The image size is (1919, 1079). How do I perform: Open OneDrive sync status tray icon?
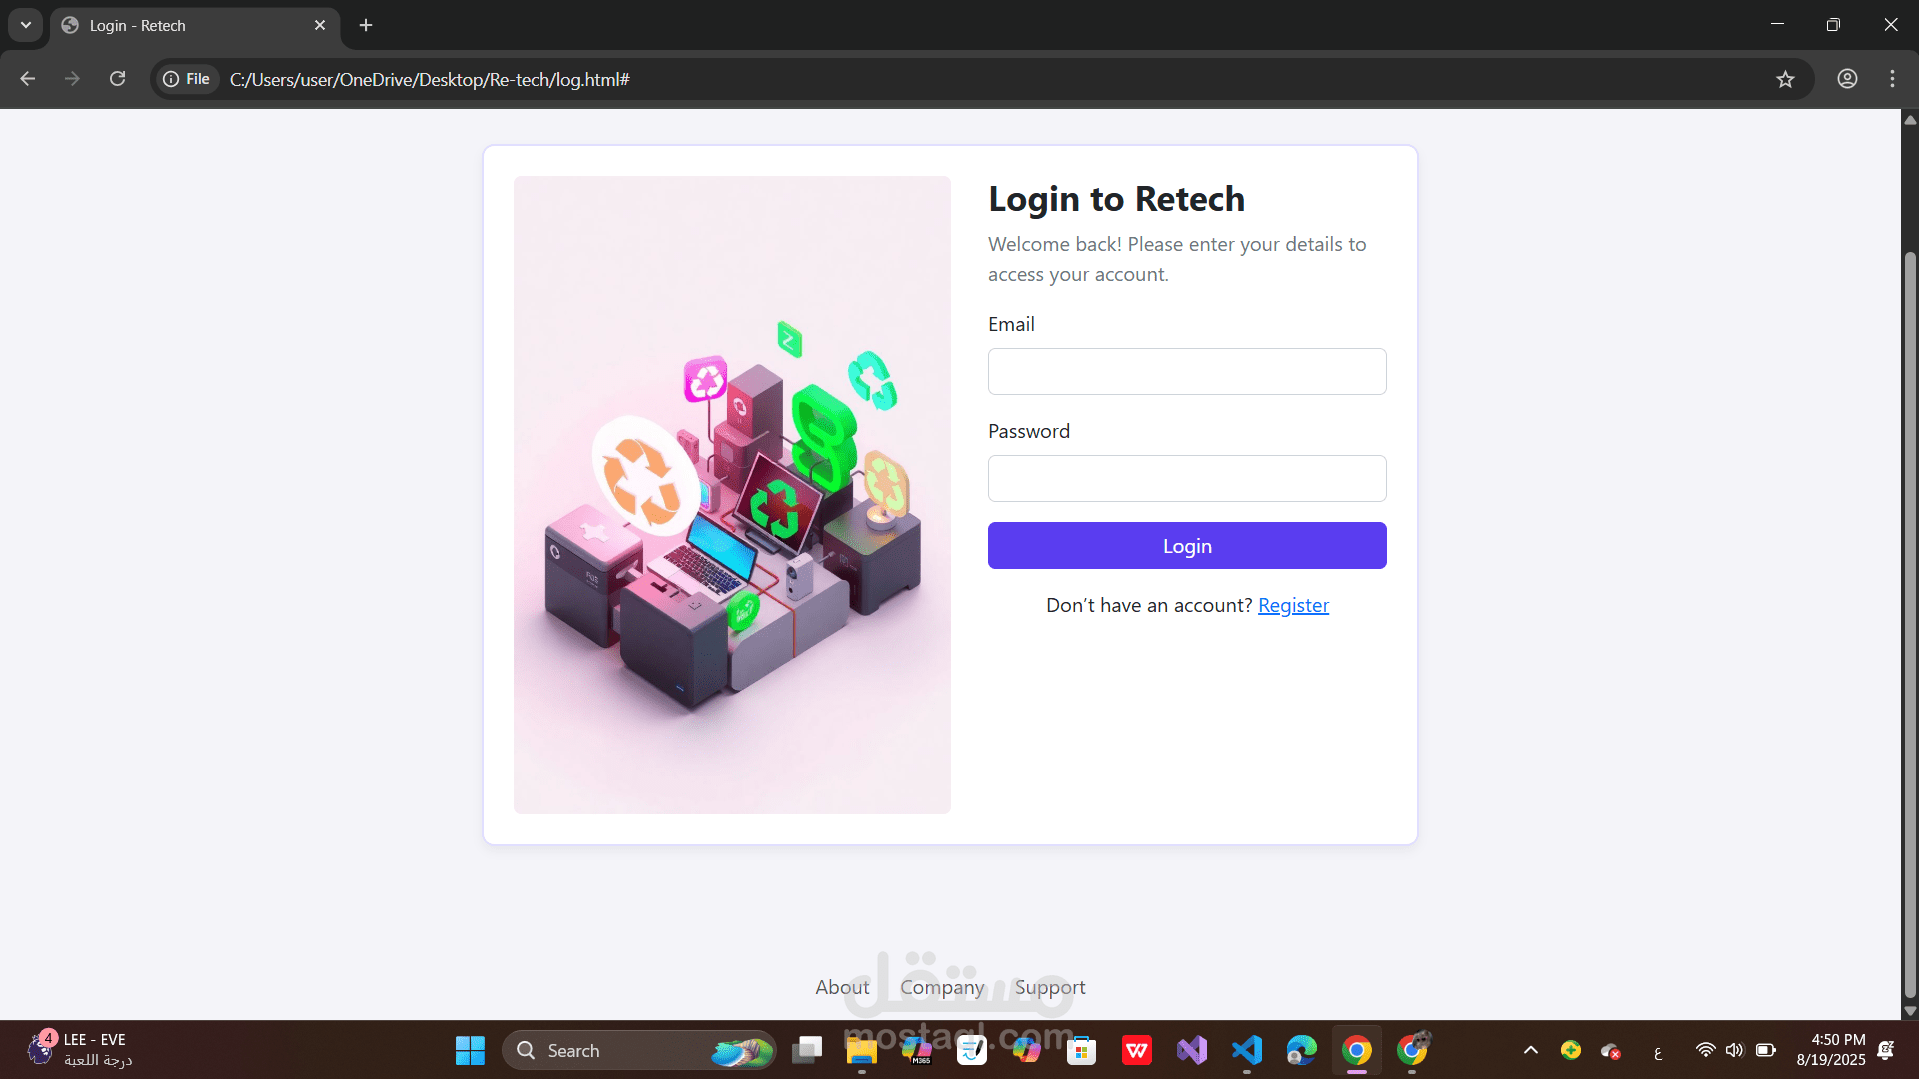click(x=1611, y=1051)
